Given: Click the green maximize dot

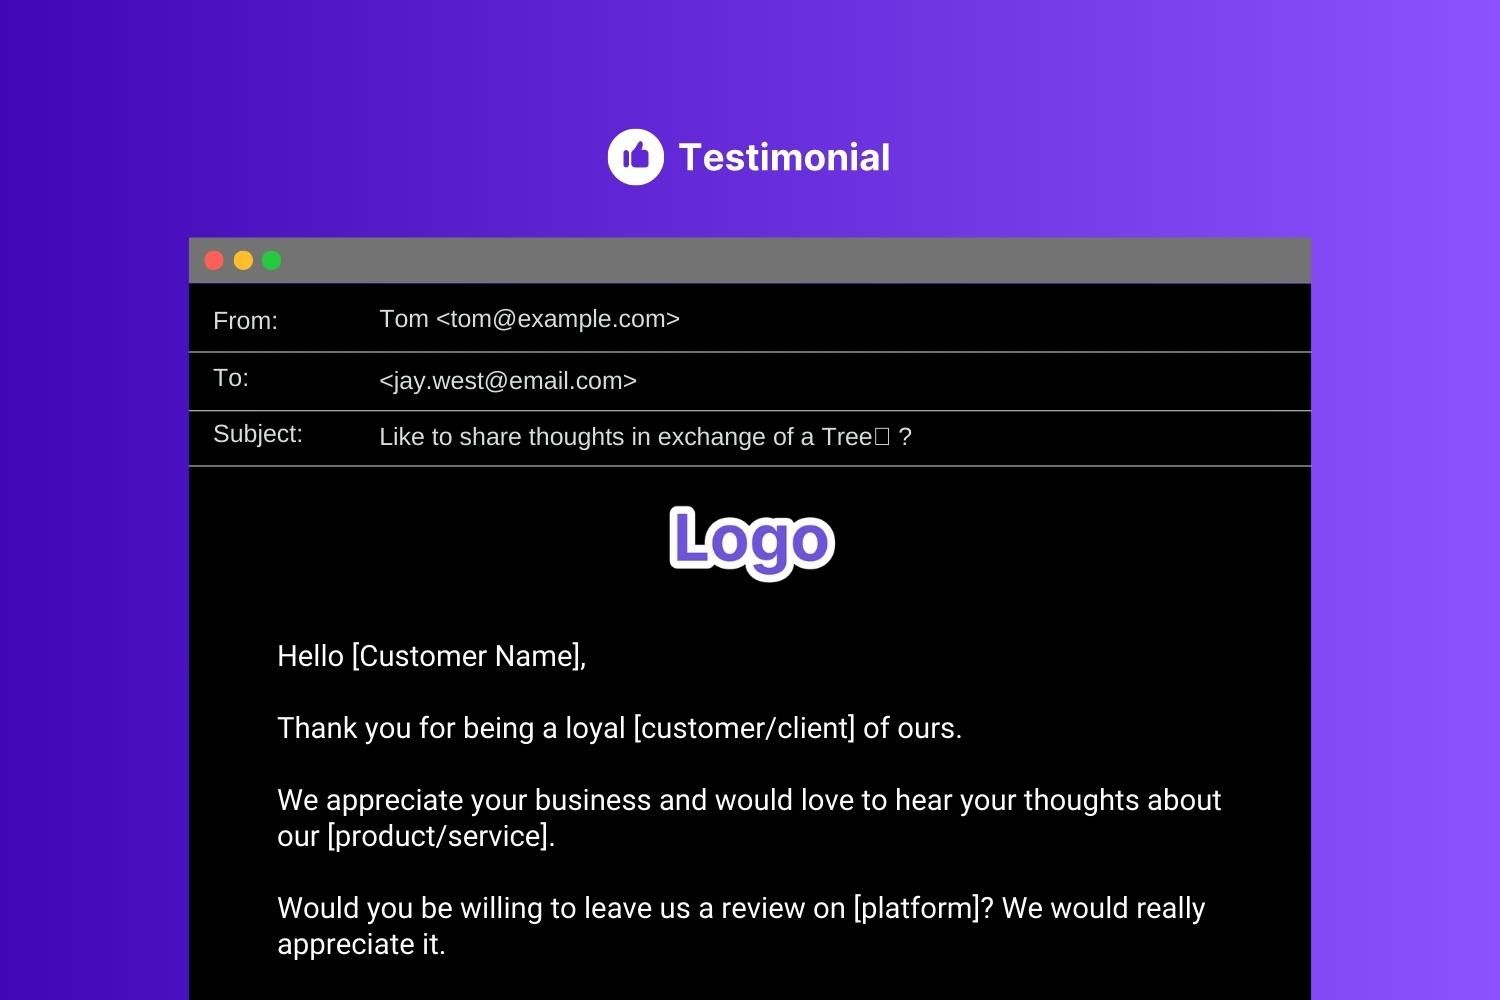Looking at the screenshot, I should [x=272, y=261].
